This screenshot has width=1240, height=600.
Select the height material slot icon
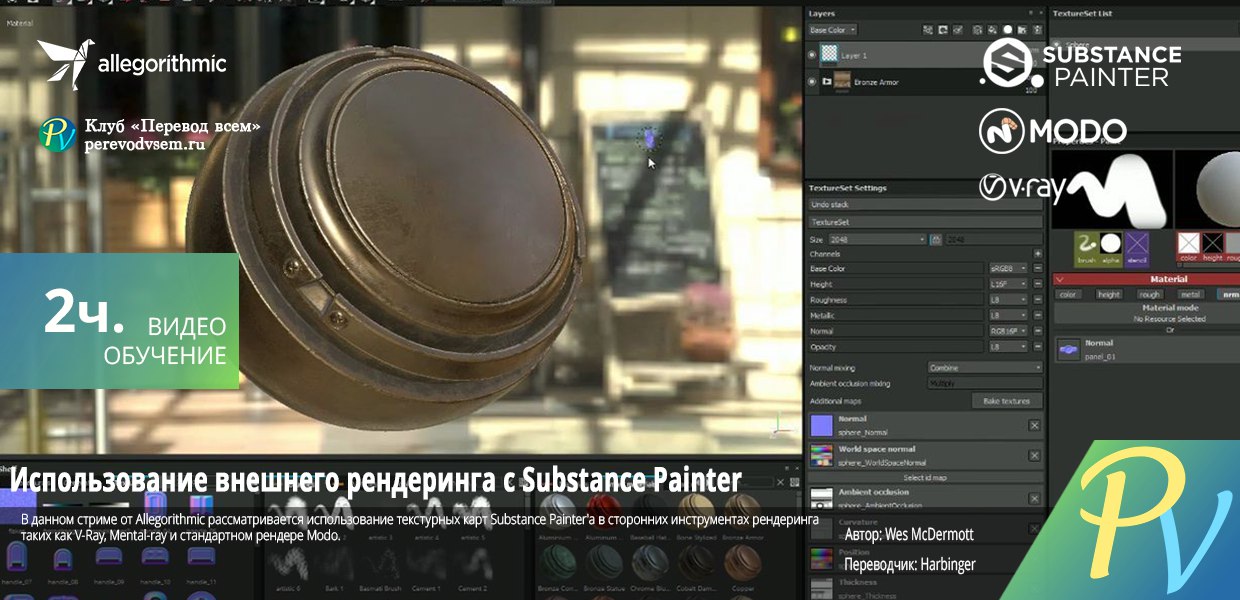click(1212, 246)
